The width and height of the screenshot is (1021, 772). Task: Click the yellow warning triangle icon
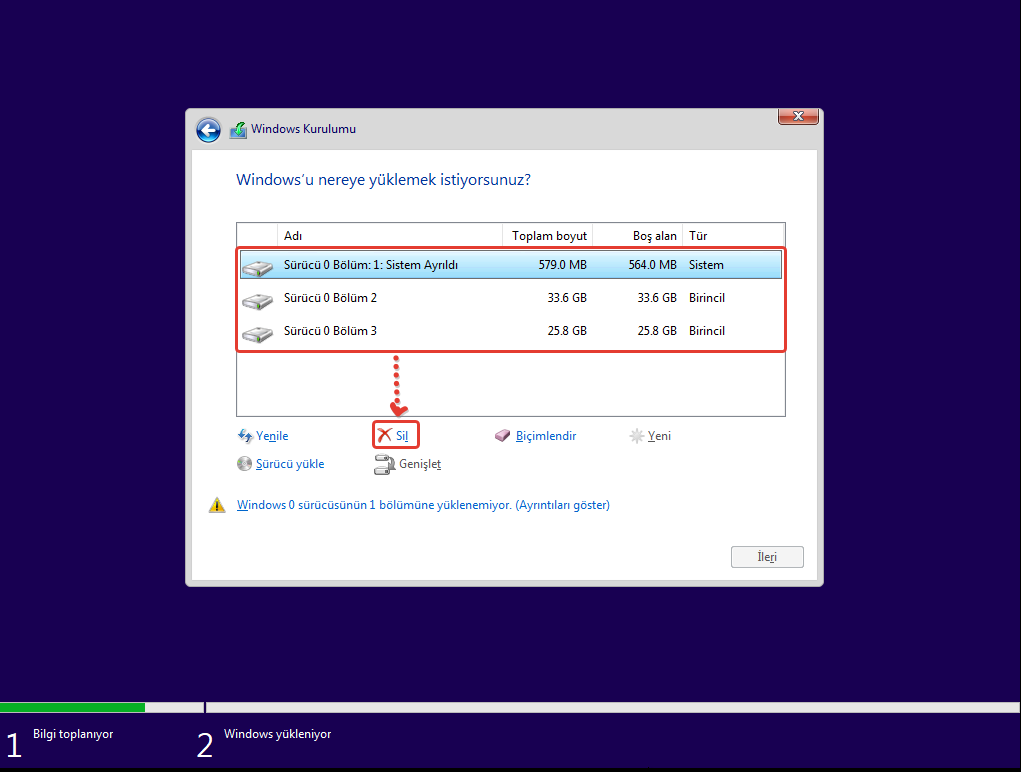tap(217, 506)
